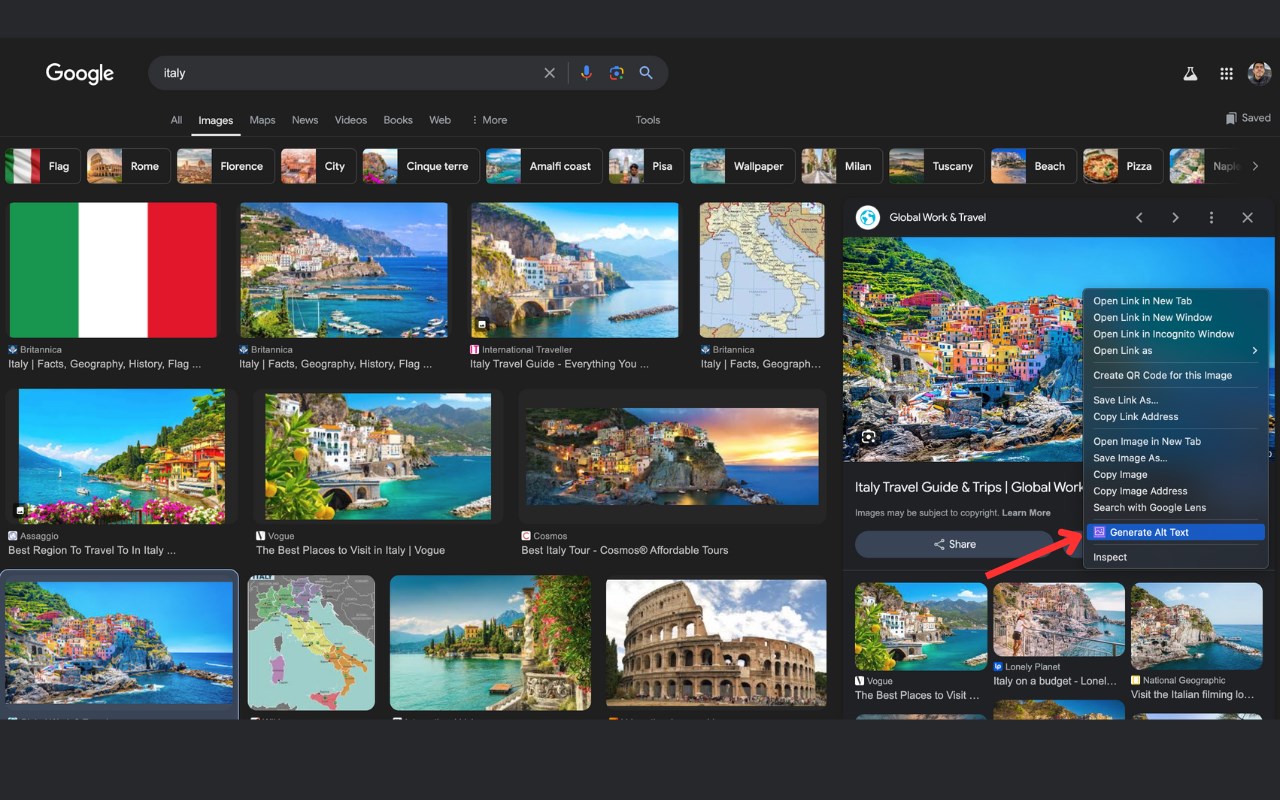Image resolution: width=1280 pixels, height=800 pixels.
Task: Select the Pisa suggestion chip
Action: coord(646,166)
